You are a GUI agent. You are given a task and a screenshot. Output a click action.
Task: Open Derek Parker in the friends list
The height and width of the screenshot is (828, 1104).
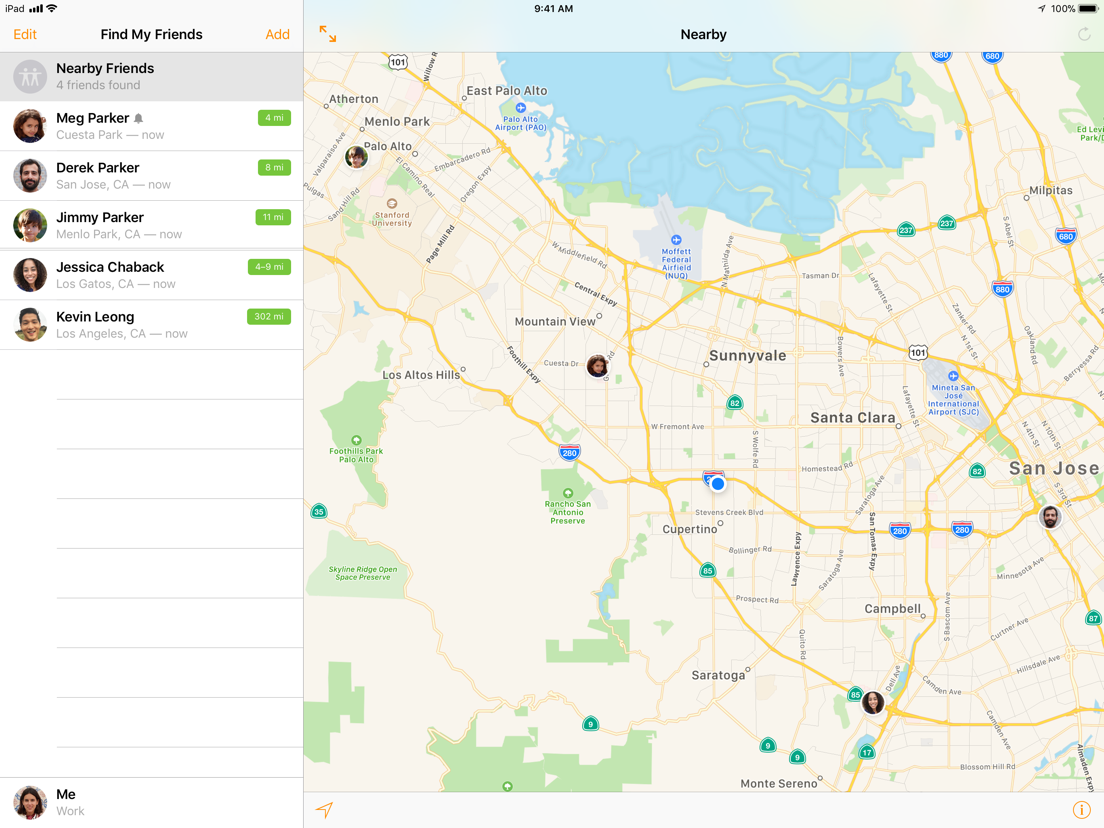[x=151, y=176]
